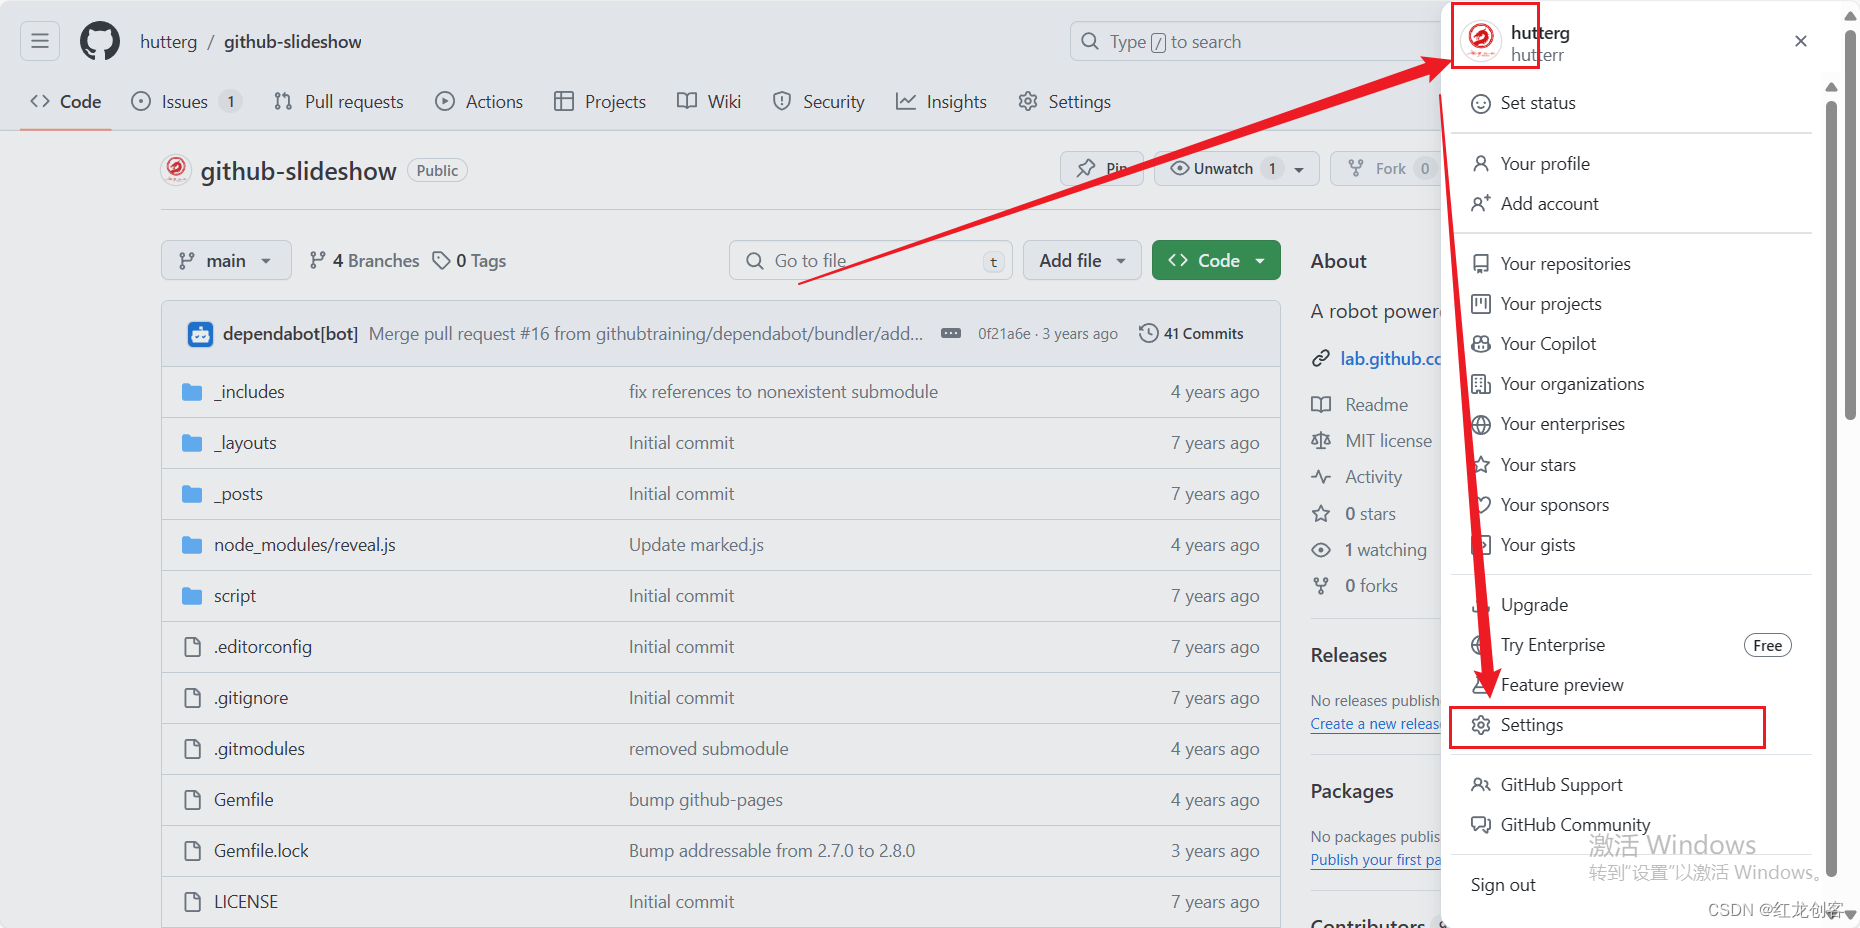This screenshot has height=928, width=1860.
Task: Open Your repositories menu item
Action: click(1631, 264)
